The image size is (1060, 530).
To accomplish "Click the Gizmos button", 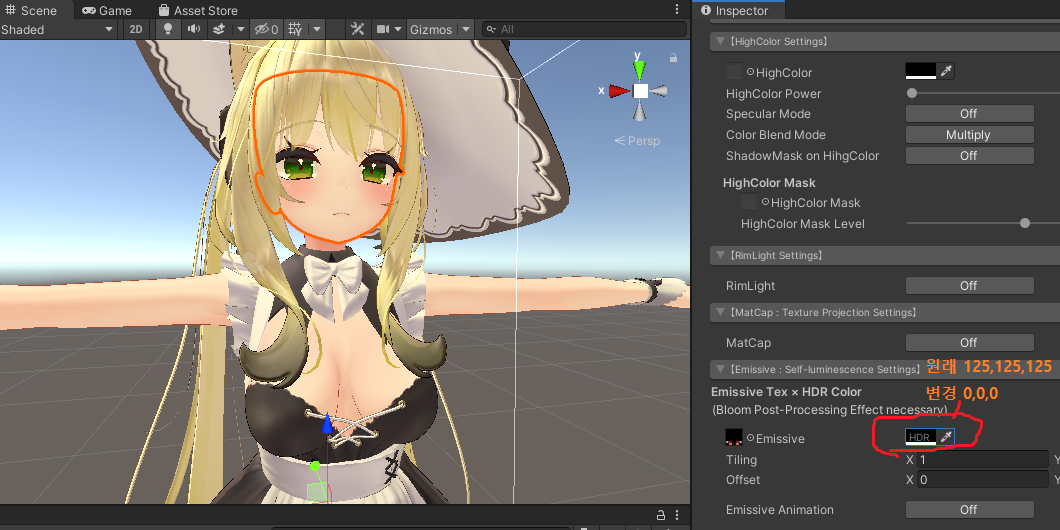I will point(431,29).
